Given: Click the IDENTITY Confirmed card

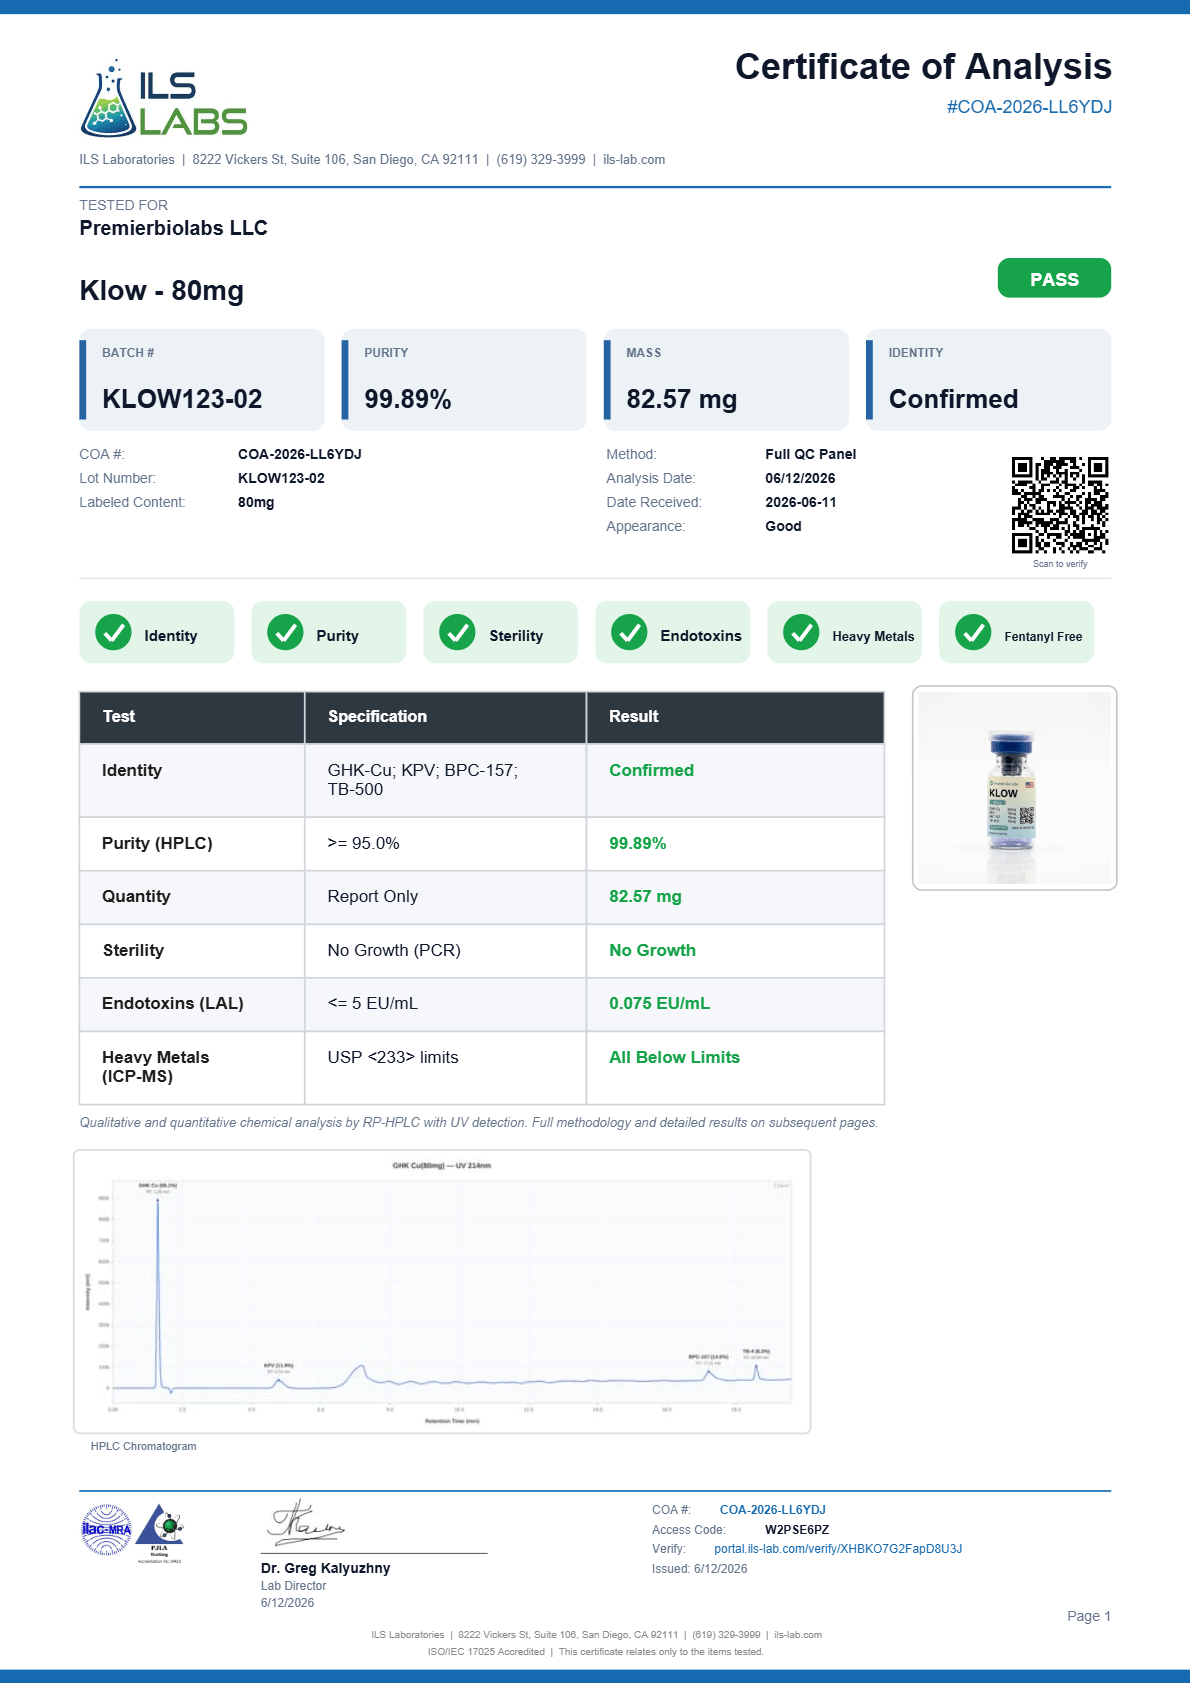Looking at the screenshot, I should (988, 380).
